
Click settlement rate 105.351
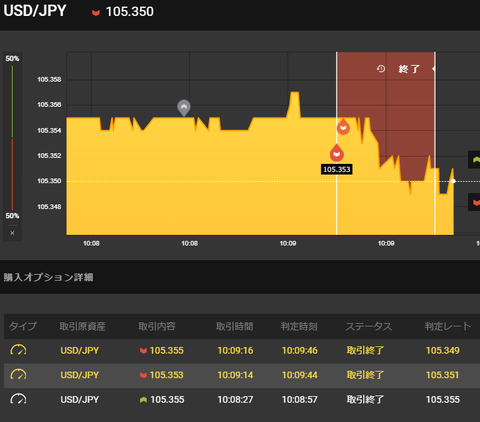[x=442, y=375]
